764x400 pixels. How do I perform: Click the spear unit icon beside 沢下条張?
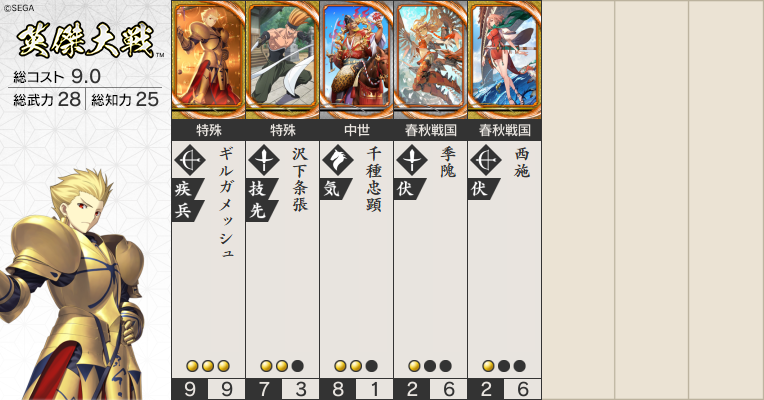[x=264, y=160]
